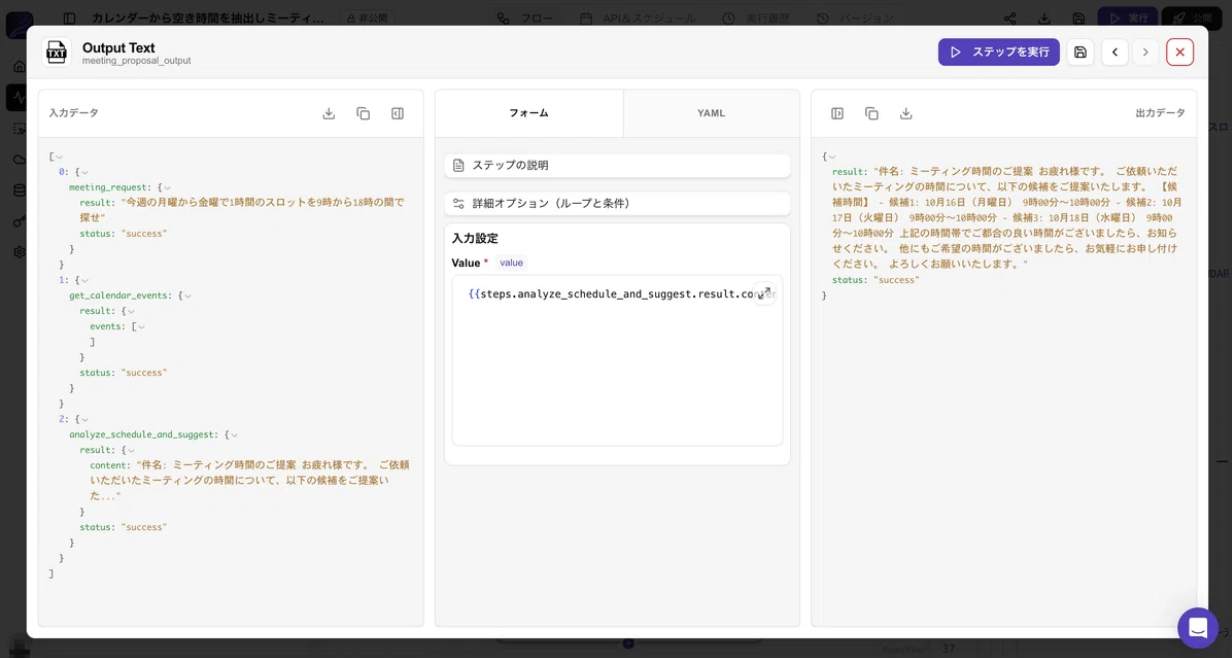The width and height of the screenshot is (1232, 658).
Task: Open バージョン tab in background header
Action: click(856, 18)
